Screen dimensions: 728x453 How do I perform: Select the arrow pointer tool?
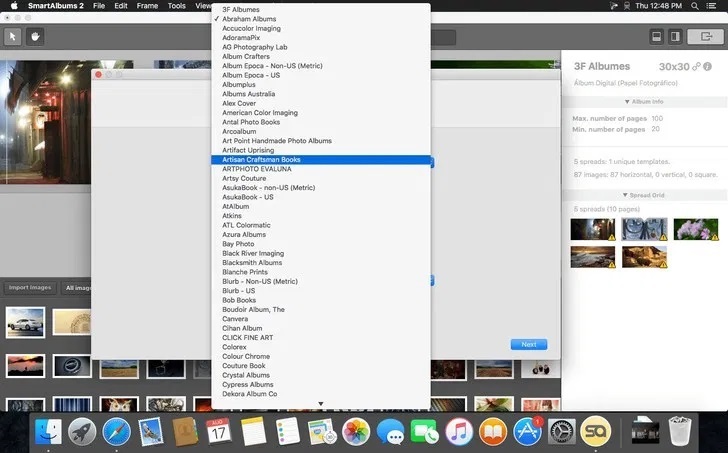14,37
